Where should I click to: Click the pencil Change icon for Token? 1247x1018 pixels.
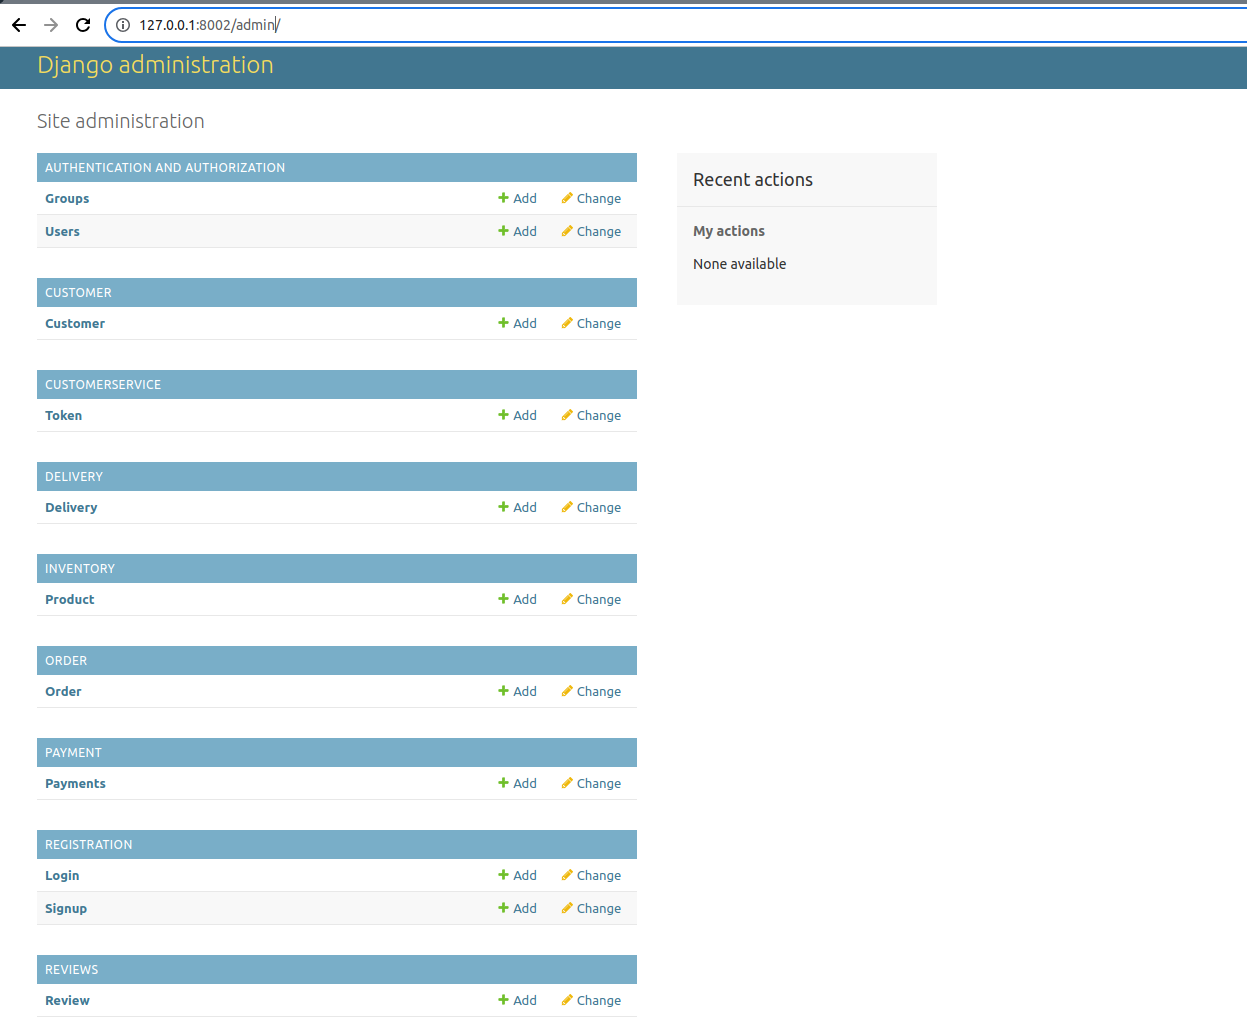(567, 415)
